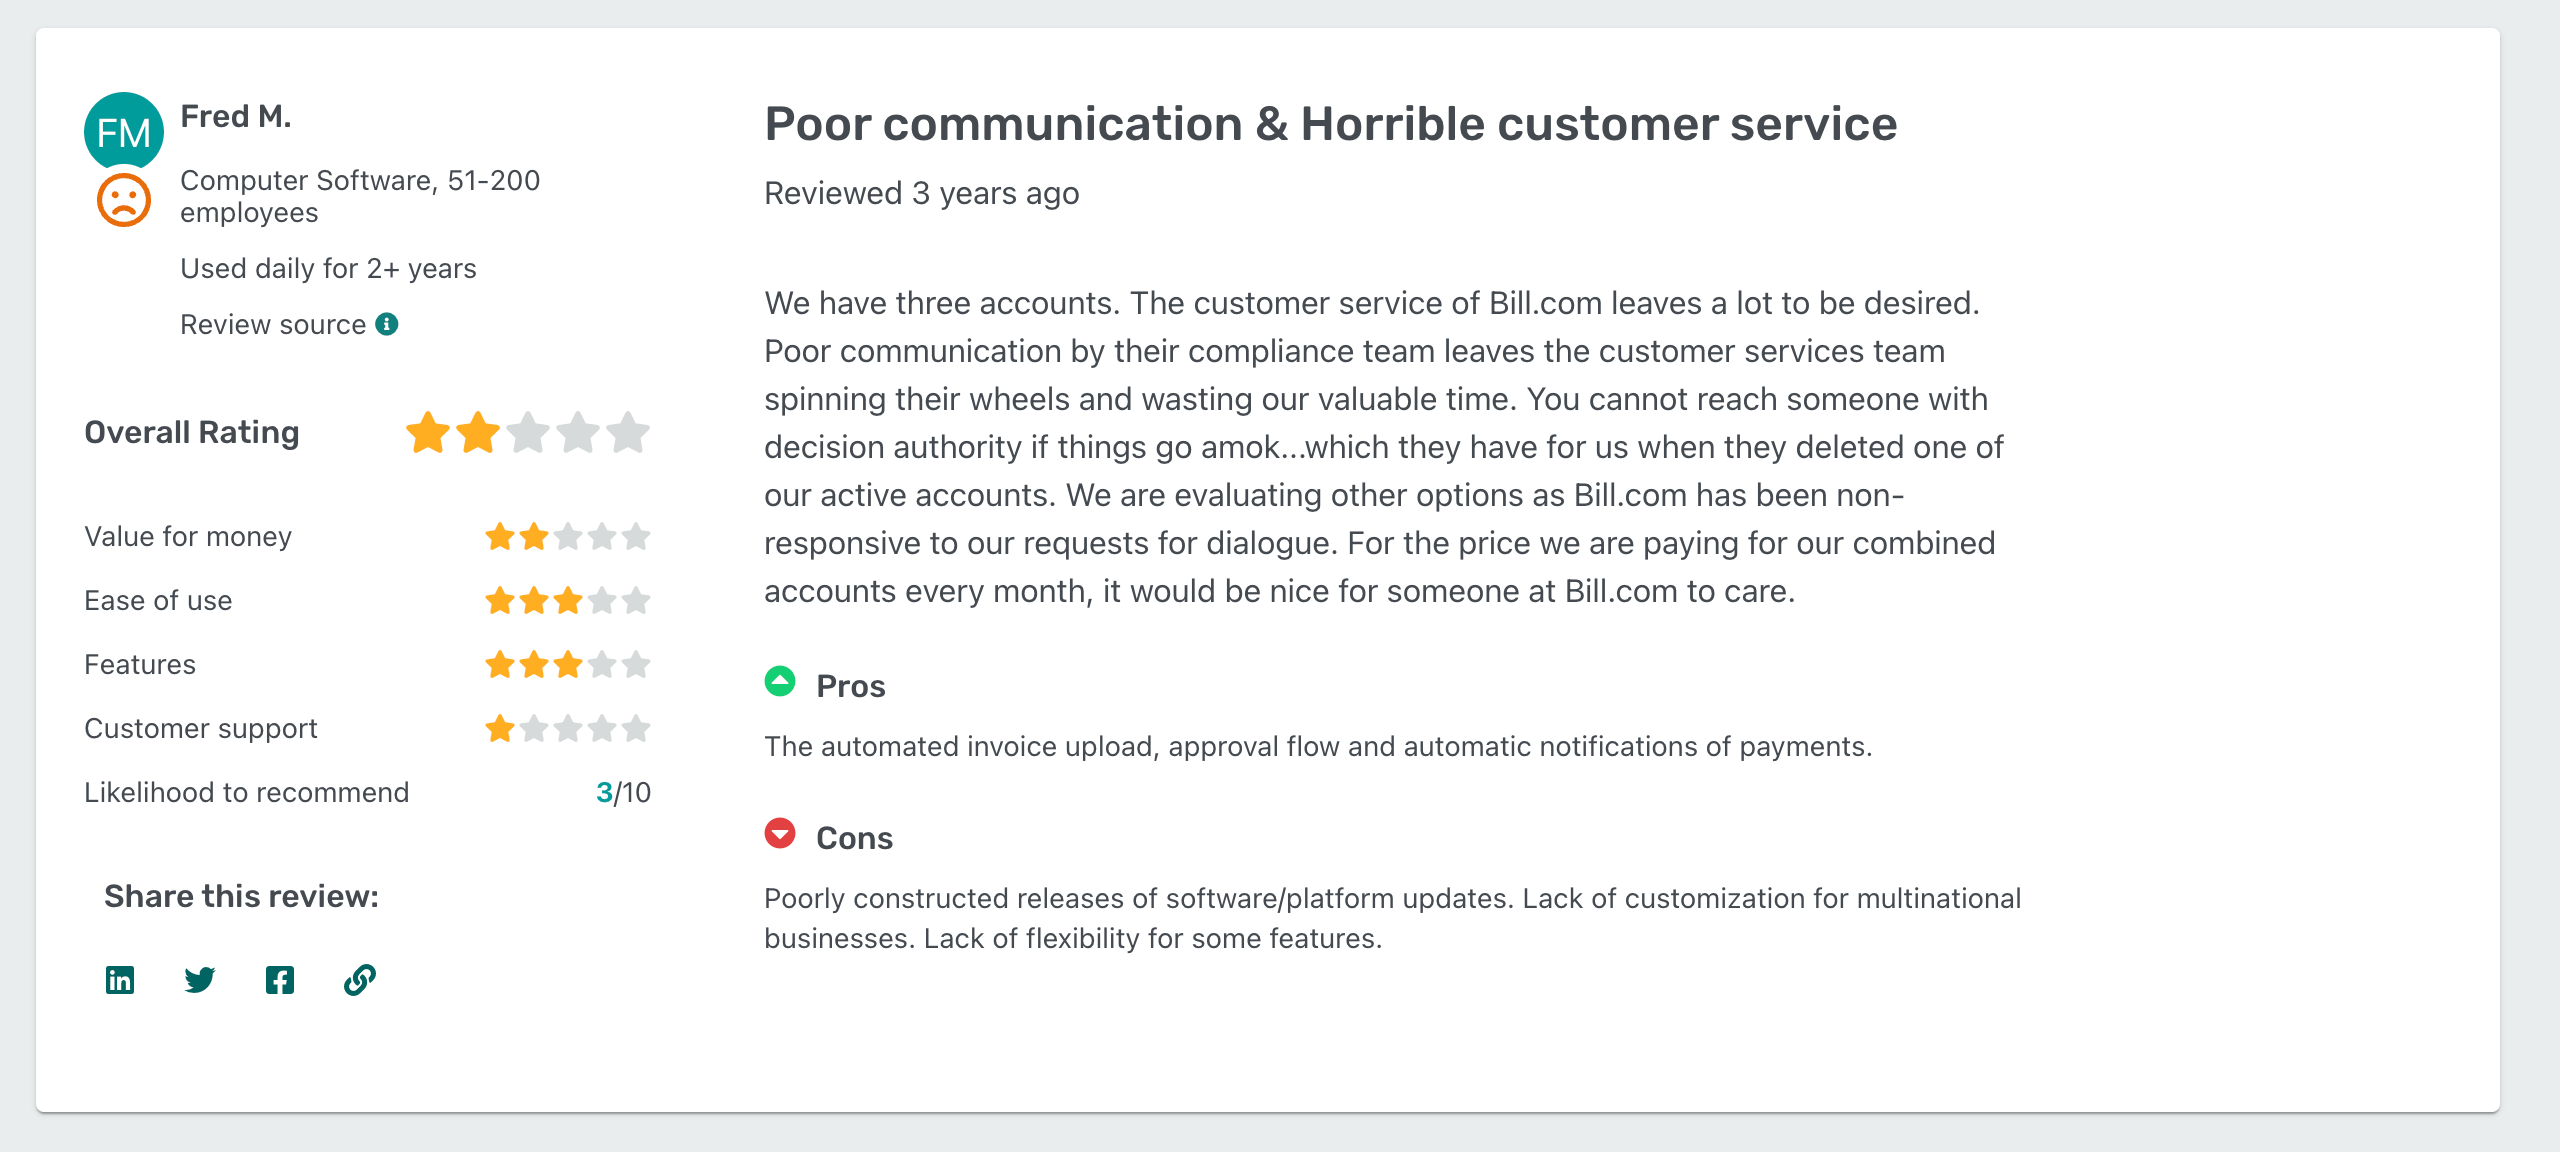
Task: Click the 'Used daily for 2+ years' text
Action: [x=328, y=267]
